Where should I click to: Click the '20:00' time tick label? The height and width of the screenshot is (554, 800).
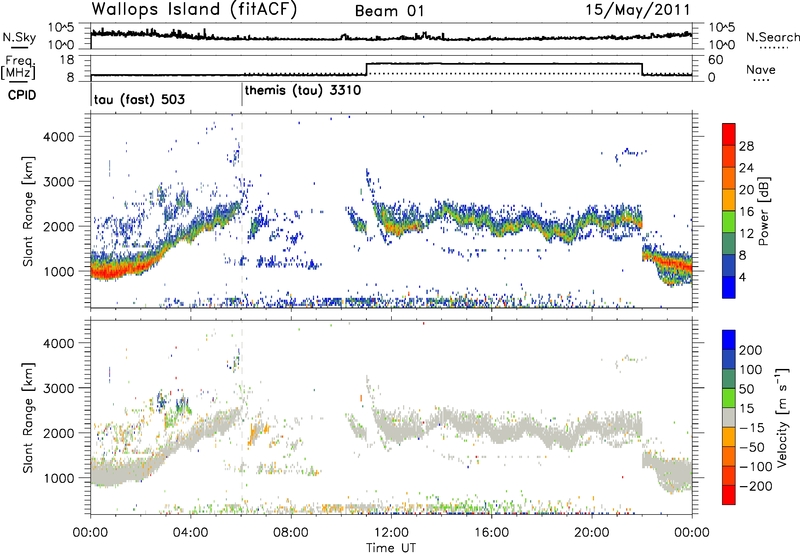pyautogui.click(x=592, y=533)
